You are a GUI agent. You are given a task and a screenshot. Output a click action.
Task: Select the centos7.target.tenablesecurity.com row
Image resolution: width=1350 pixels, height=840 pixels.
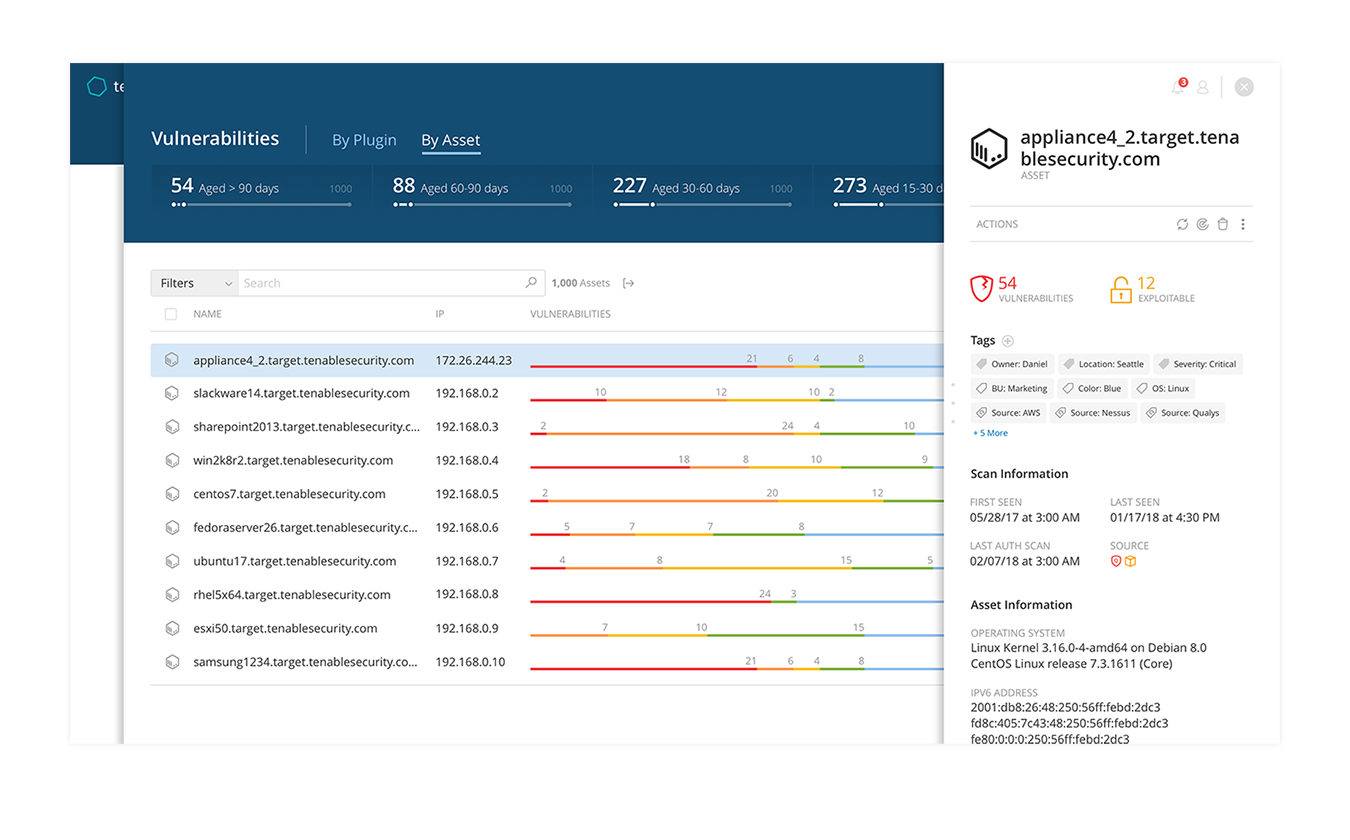289,494
